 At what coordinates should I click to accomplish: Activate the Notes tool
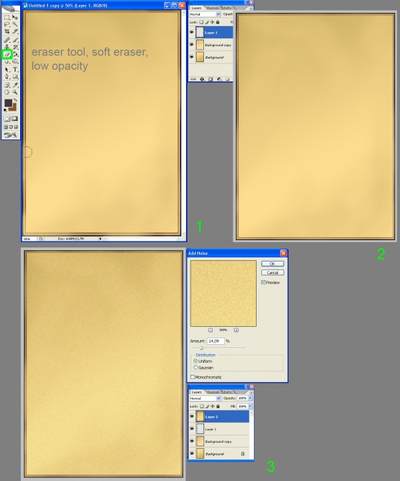7,85
